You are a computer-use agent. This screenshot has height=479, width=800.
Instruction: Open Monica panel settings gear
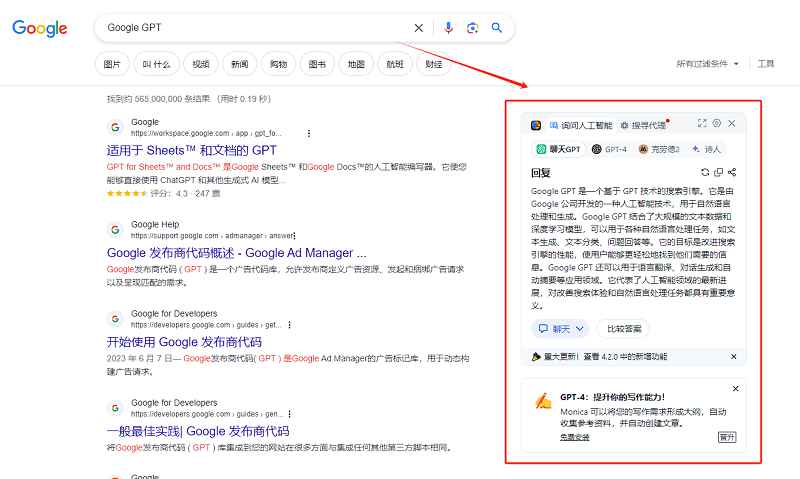tap(717, 123)
